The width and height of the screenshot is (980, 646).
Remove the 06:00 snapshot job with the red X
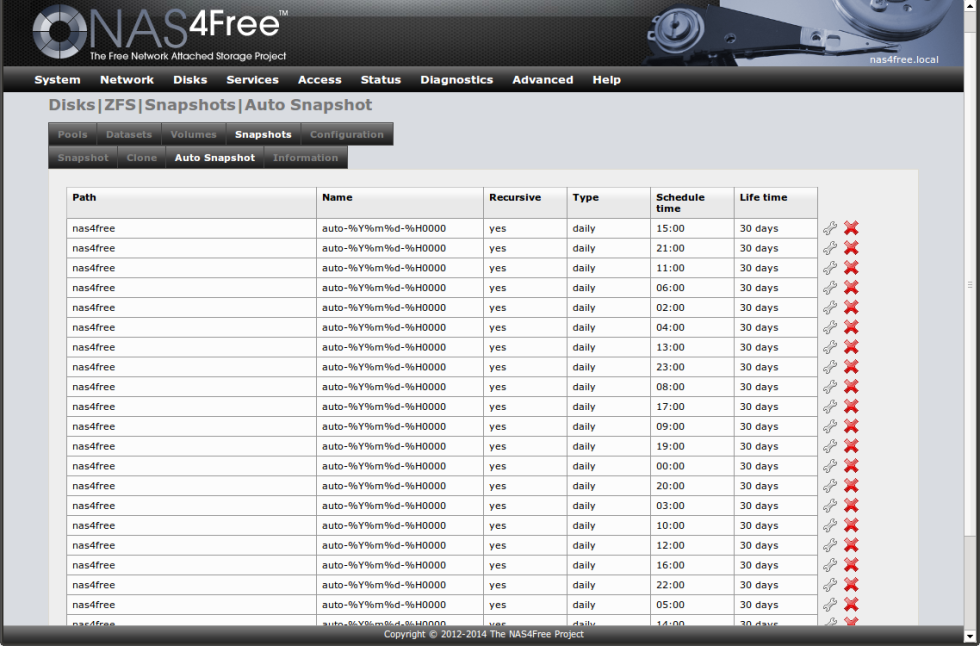pyautogui.click(x=850, y=287)
